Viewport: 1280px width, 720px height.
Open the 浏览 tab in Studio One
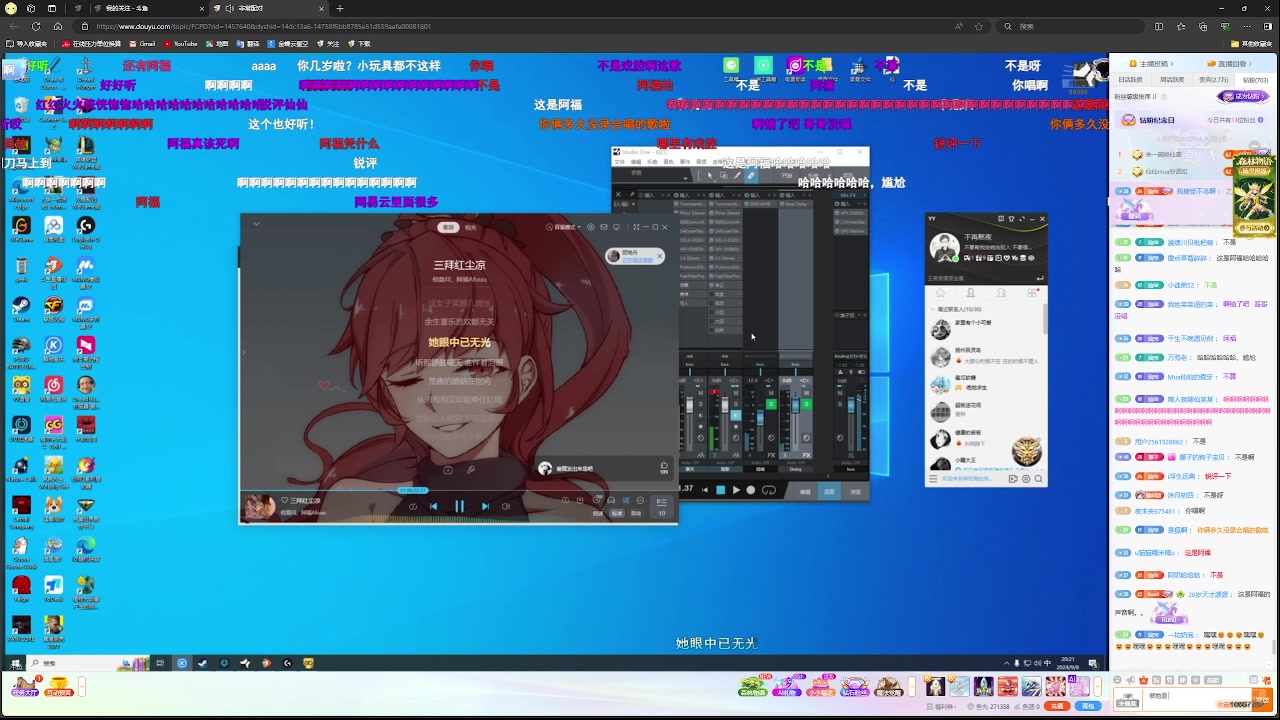855,492
